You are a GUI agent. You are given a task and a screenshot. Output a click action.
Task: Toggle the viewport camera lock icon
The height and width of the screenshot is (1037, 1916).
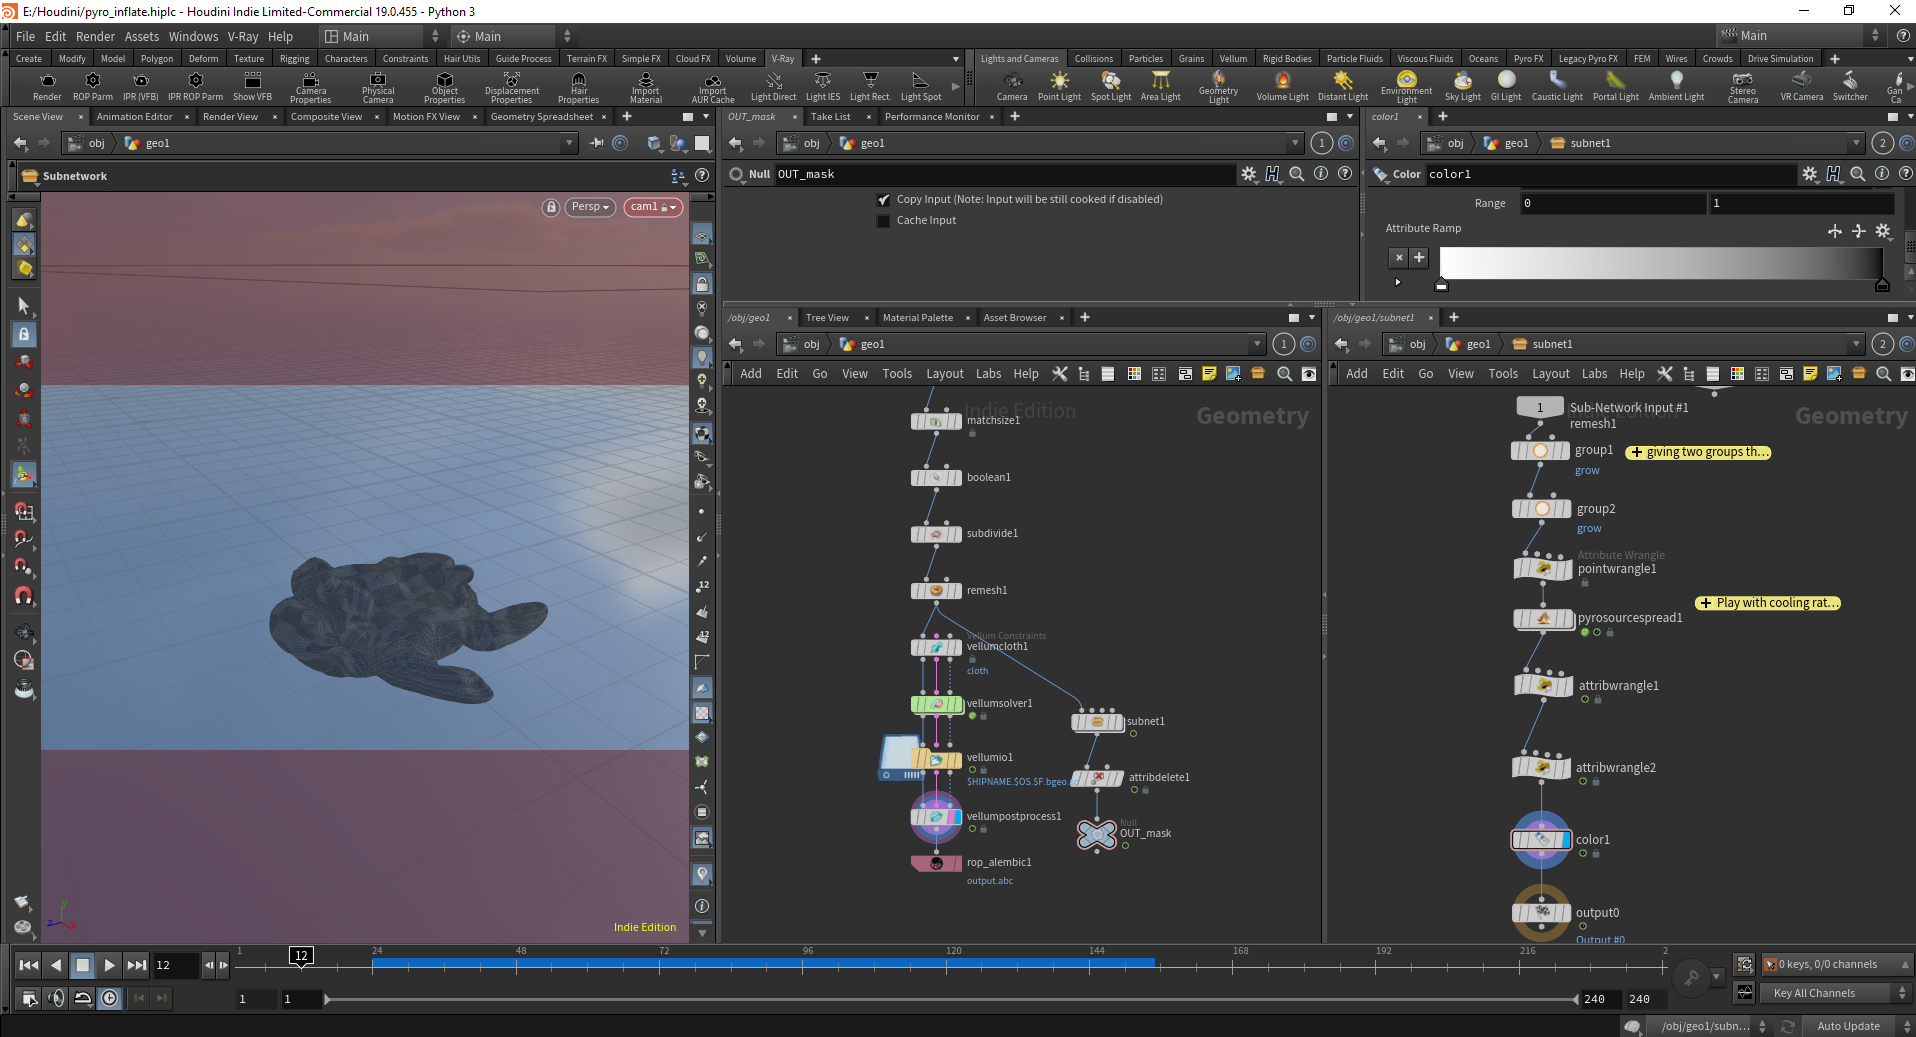coord(551,207)
